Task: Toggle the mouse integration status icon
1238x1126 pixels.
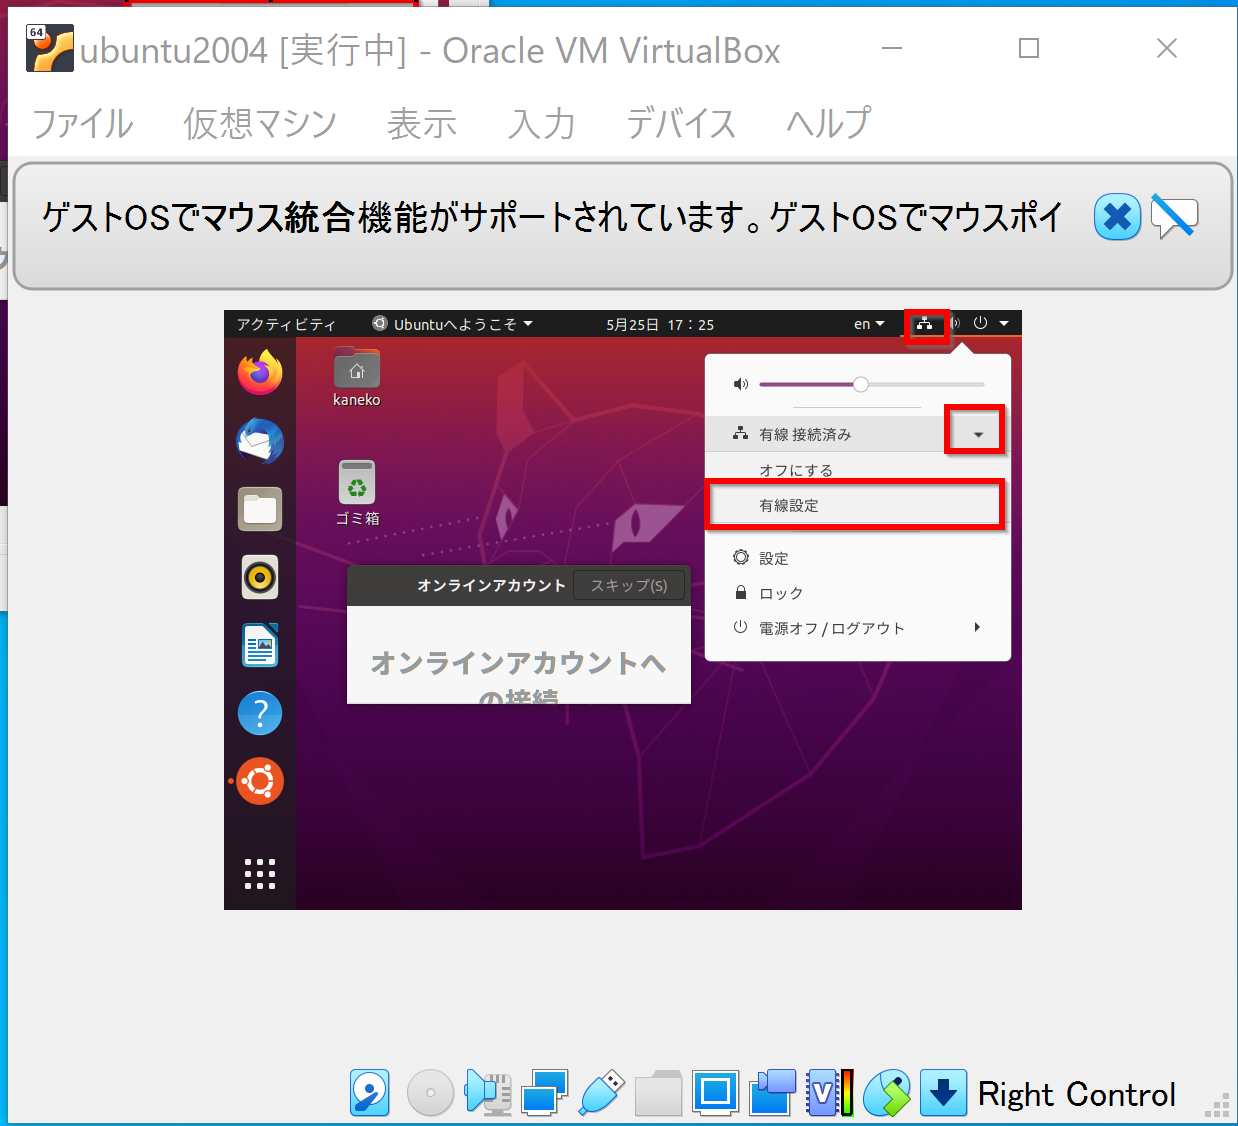Action: [887, 1093]
